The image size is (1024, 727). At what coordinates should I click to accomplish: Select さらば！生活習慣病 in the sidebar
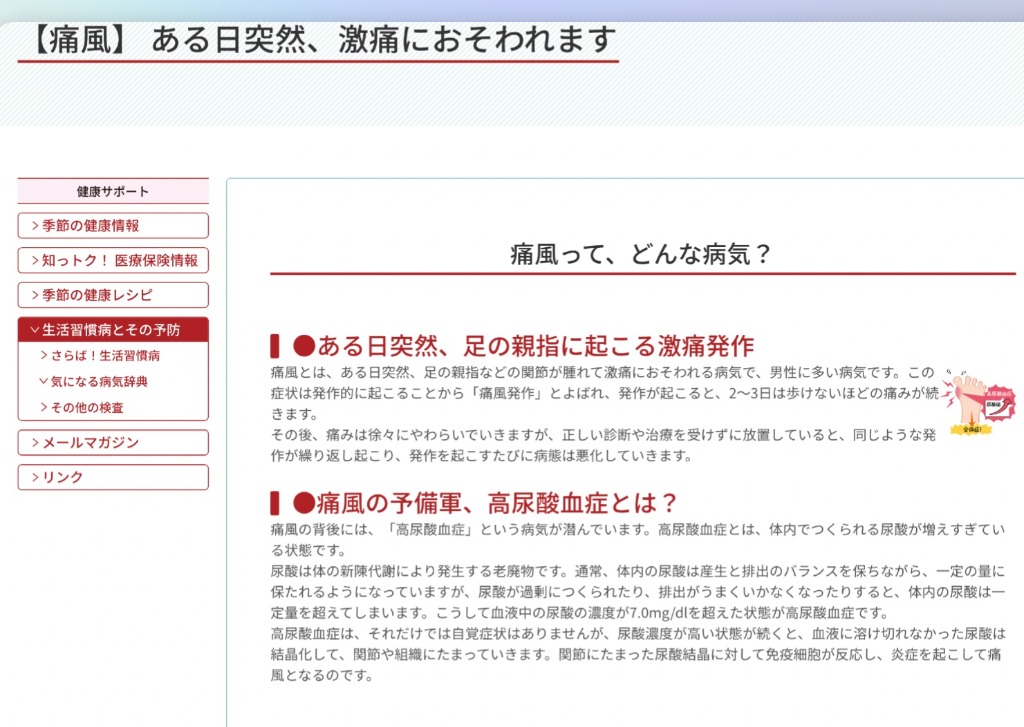tap(106, 355)
